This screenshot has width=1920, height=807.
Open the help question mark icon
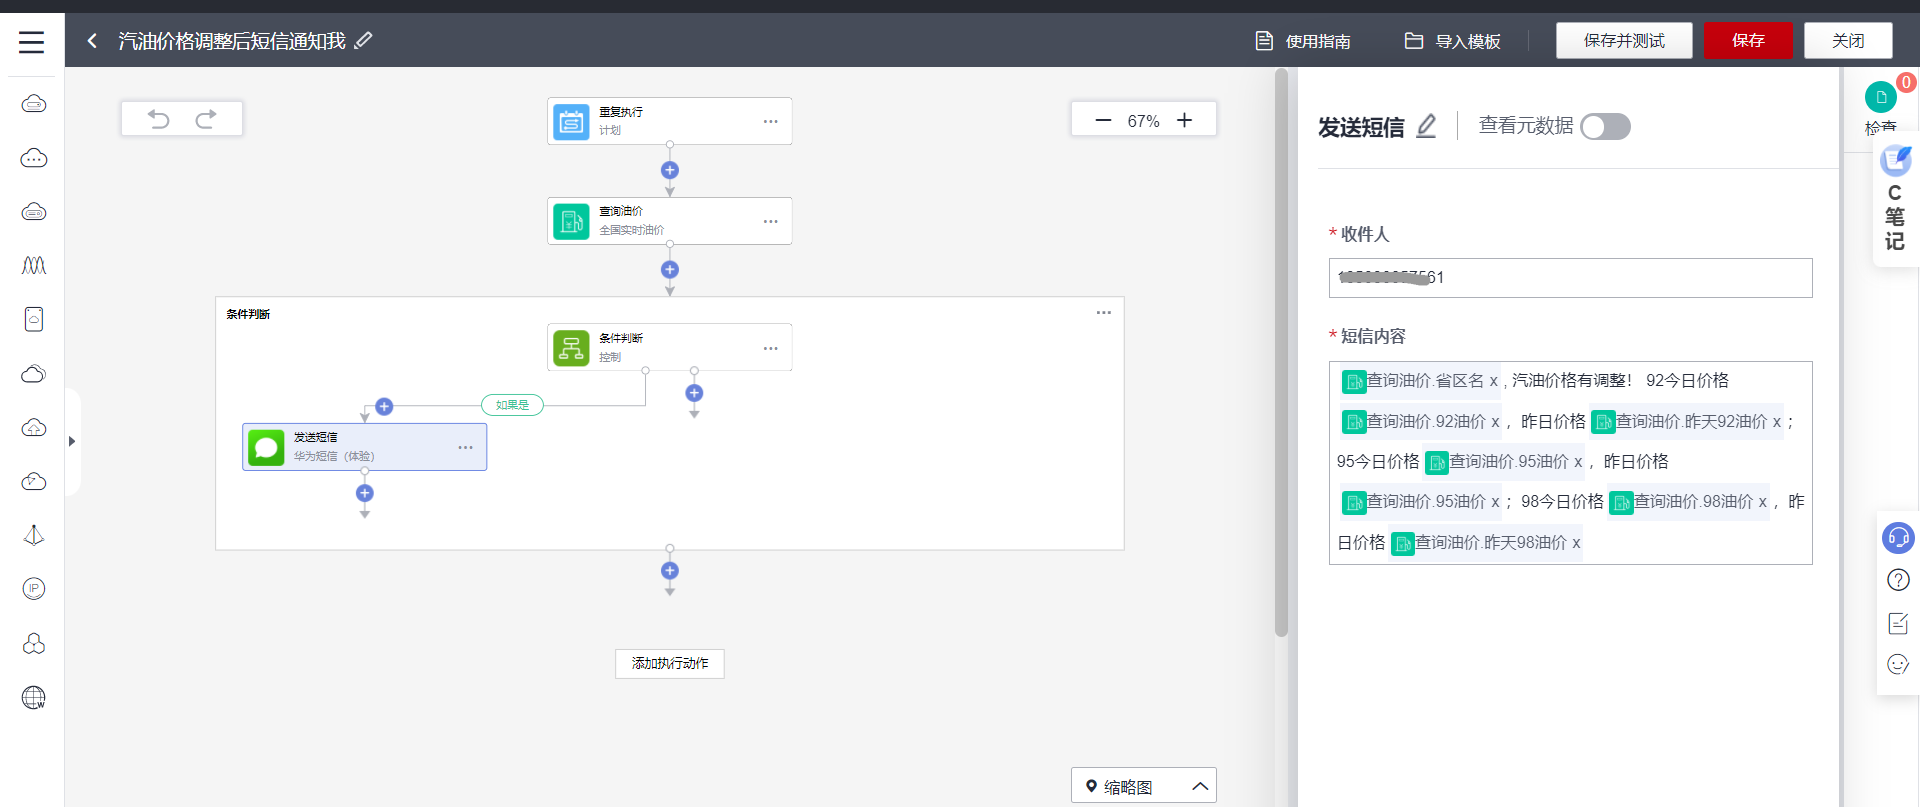[x=1897, y=580]
